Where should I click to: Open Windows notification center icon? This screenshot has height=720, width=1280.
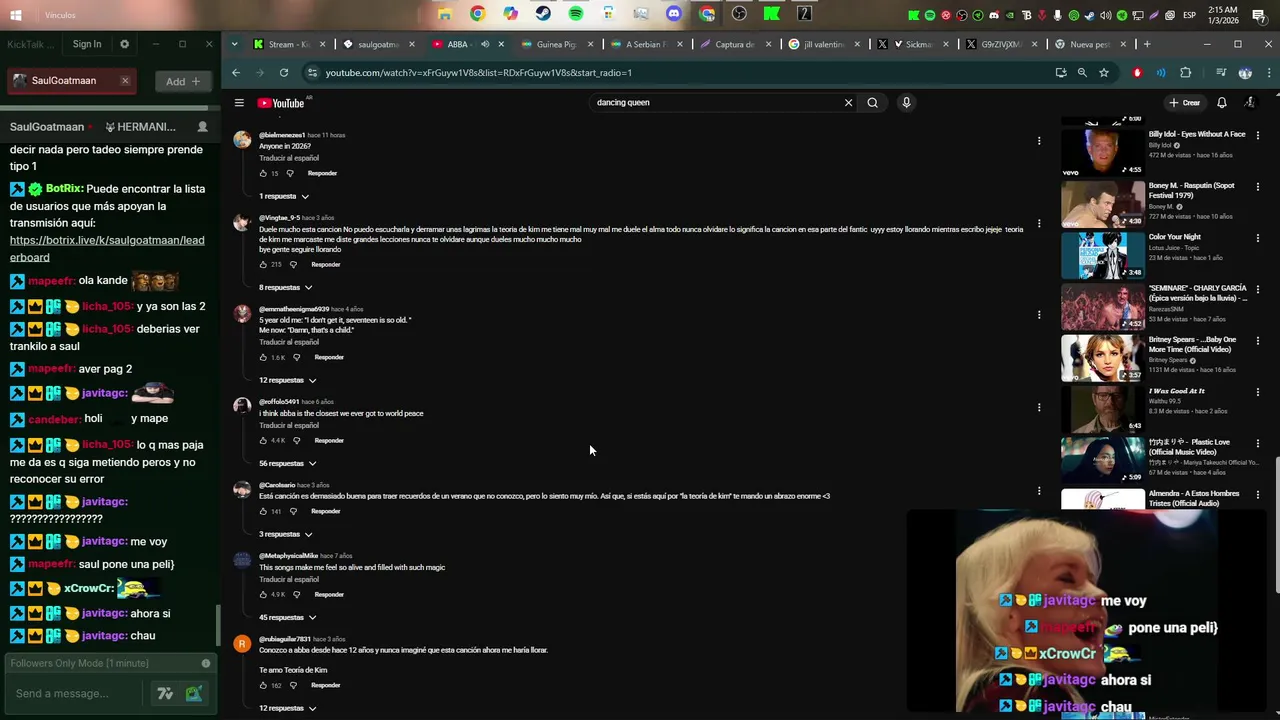point(1259,15)
